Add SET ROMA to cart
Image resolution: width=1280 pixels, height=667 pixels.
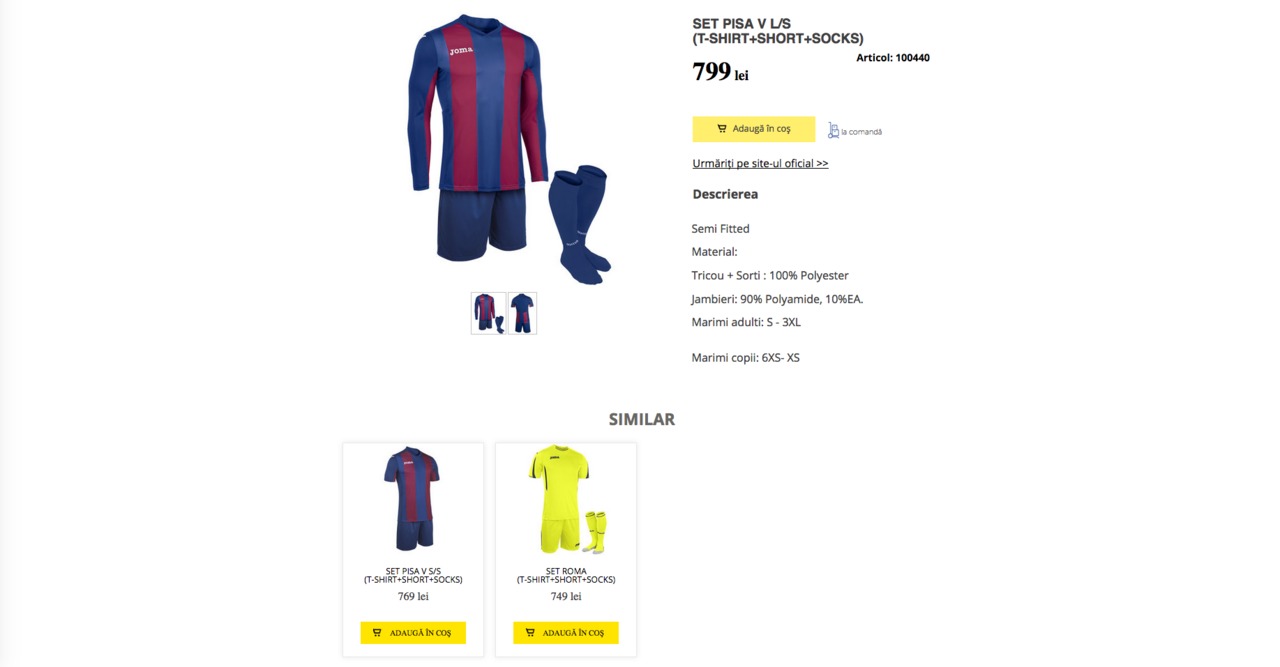(566, 633)
